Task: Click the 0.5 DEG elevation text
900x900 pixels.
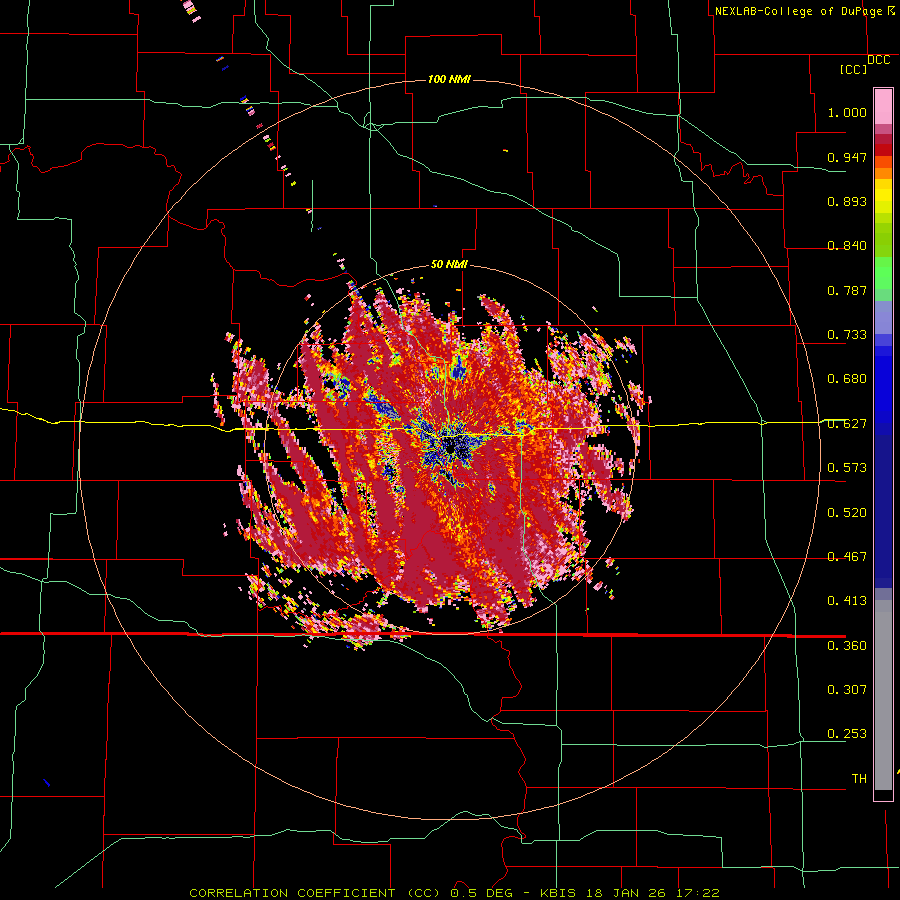Action: (483, 893)
